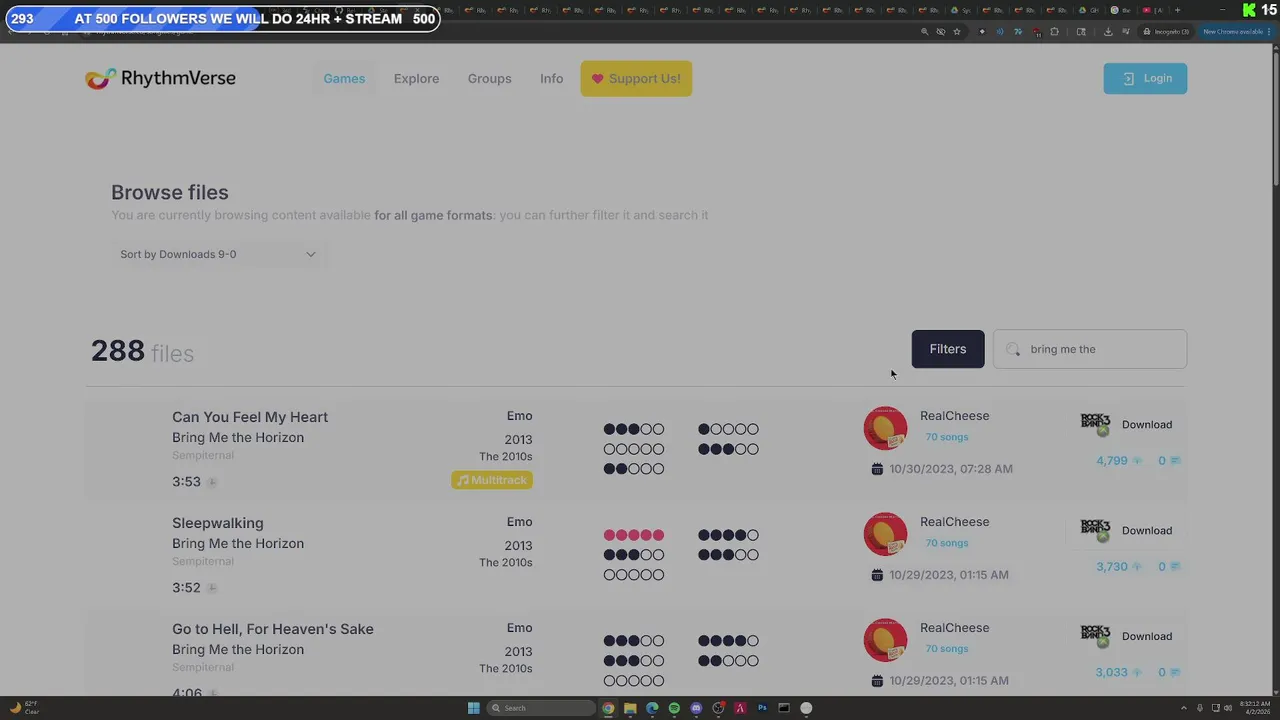Viewport: 1280px width, 720px height.
Task: Open song title Sleepwalking
Action: click(x=218, y=523)
